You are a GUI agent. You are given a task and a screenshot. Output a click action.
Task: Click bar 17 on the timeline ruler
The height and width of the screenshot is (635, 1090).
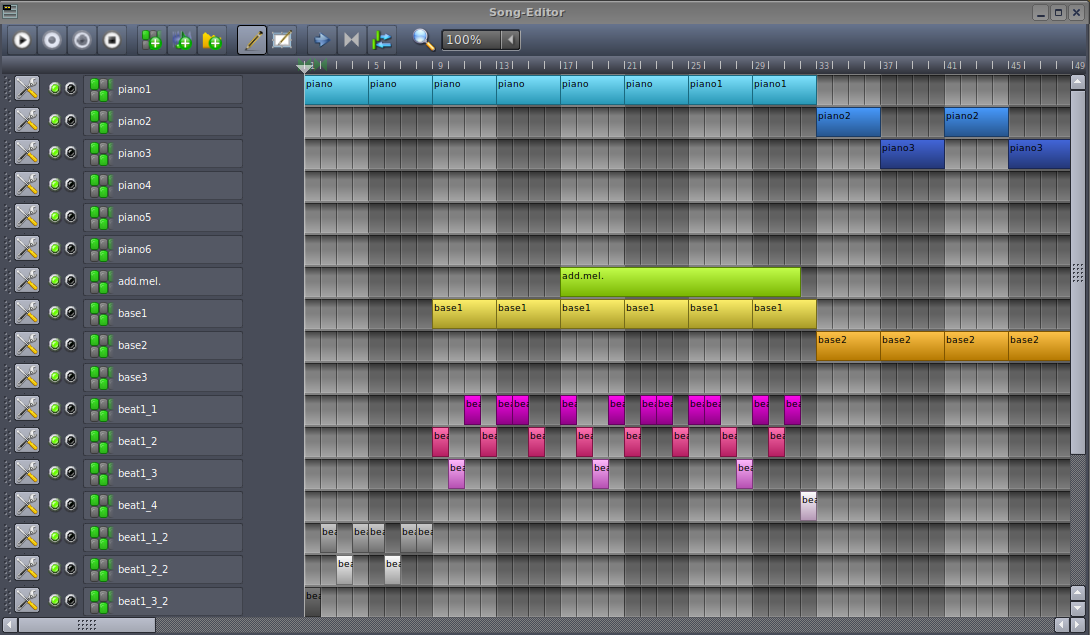click(567, 65)
